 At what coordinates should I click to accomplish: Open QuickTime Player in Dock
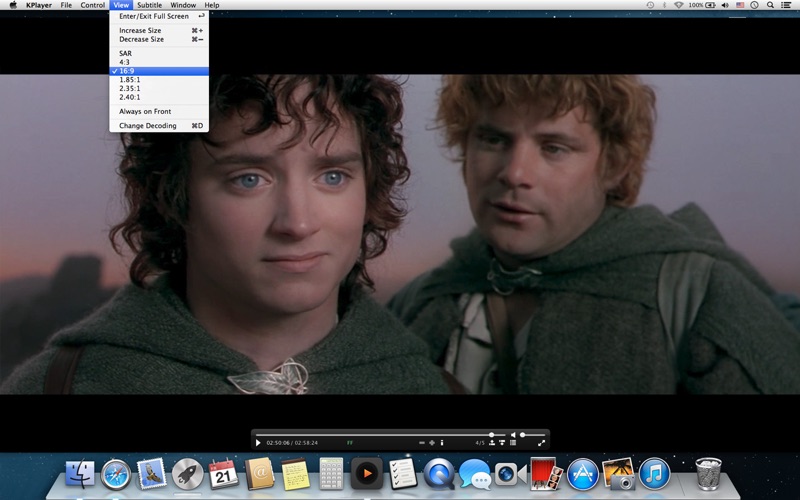click(x=439, y=474)
